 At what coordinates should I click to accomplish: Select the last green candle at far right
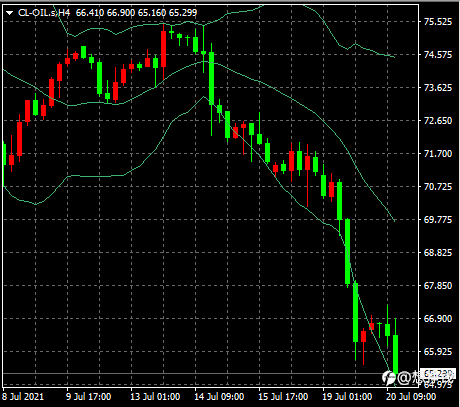pyautogui.click(x=396, y=354)
